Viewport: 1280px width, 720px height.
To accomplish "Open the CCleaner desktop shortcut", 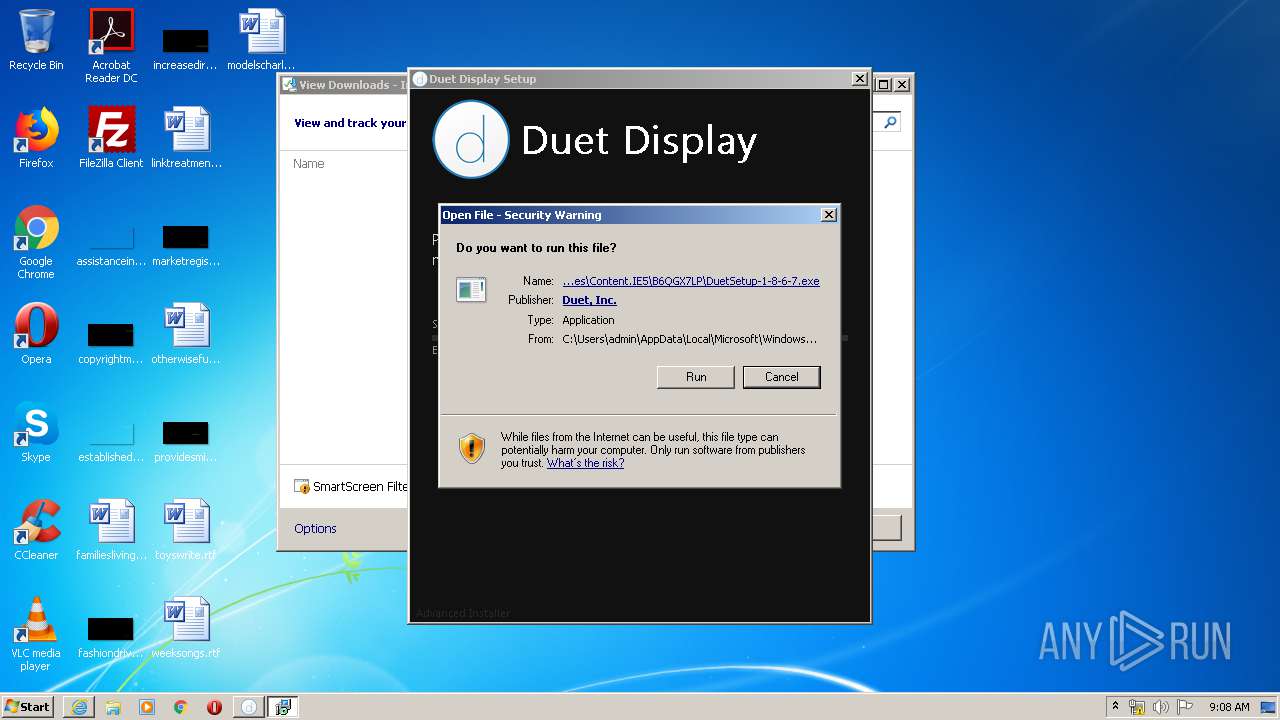I will 36,530.
